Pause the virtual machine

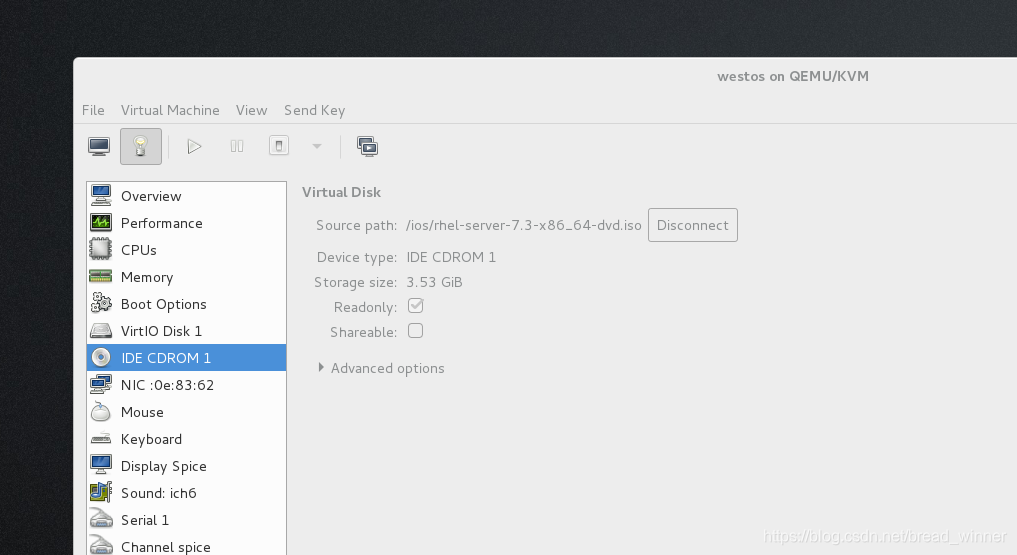point(237,147)
